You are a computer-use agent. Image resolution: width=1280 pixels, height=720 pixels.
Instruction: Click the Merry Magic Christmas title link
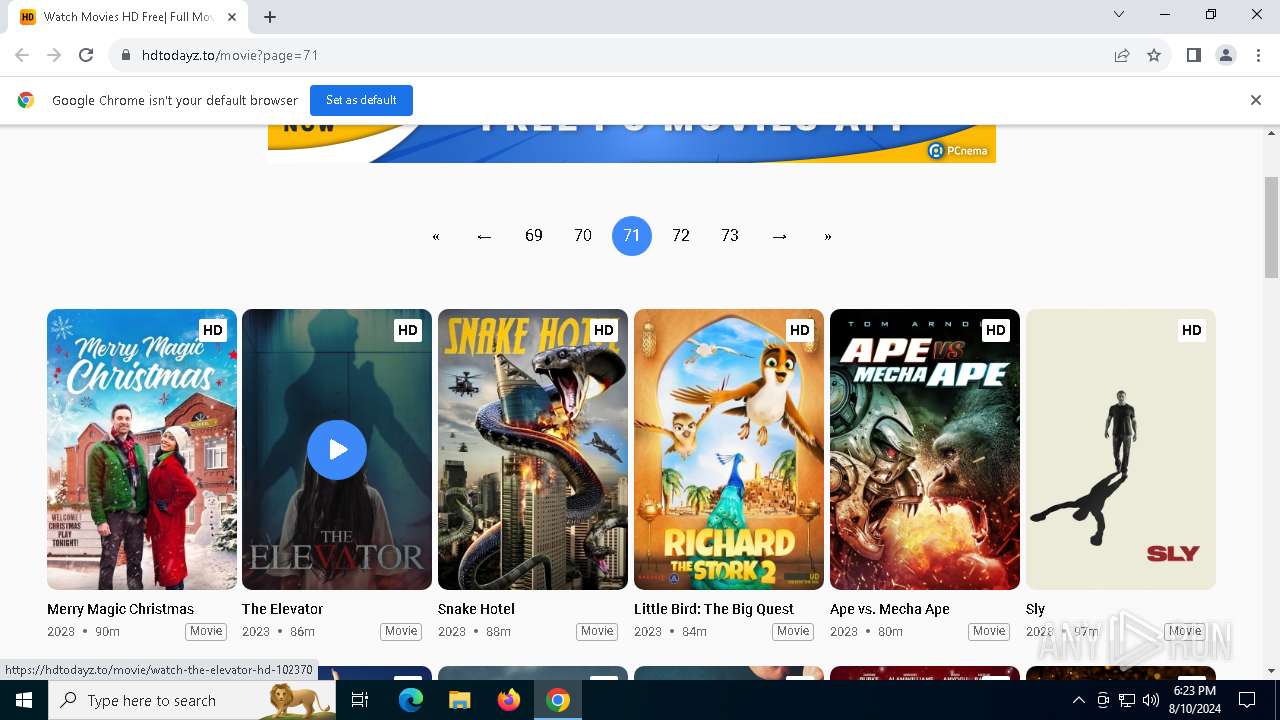click(x=120, y=609)
